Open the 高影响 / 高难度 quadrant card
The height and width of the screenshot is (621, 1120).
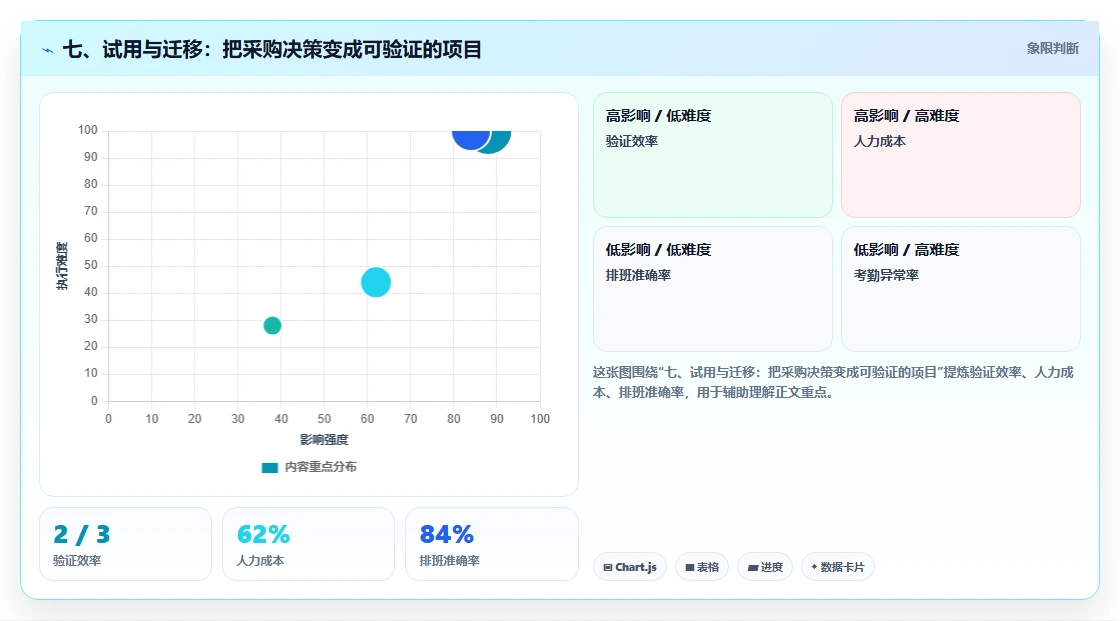coord(961,154)
